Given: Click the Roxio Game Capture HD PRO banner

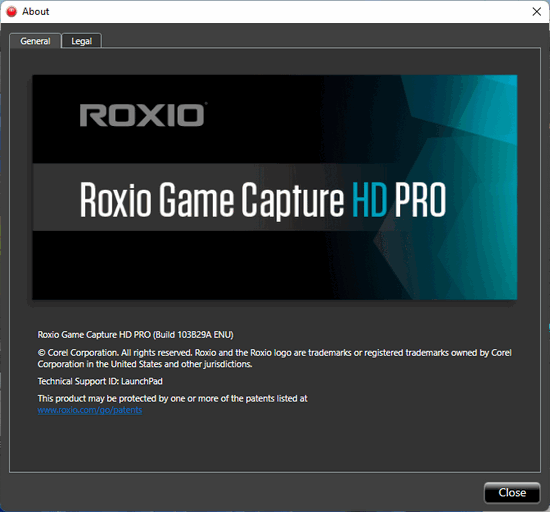Looking at the screenshot, I should pos(274,187).
